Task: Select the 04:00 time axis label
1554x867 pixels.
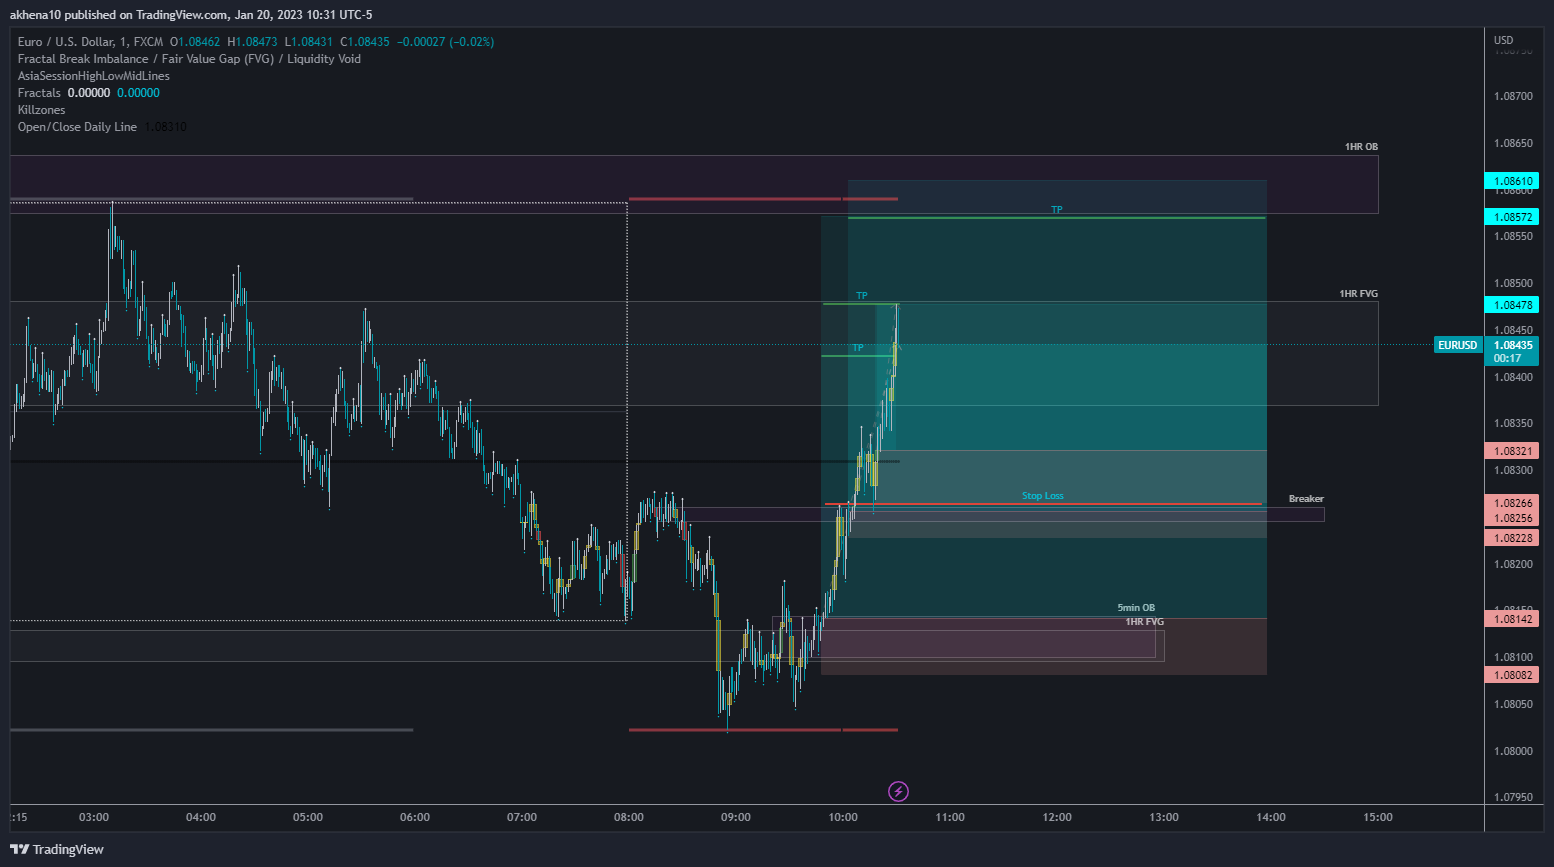Action: 201,817
